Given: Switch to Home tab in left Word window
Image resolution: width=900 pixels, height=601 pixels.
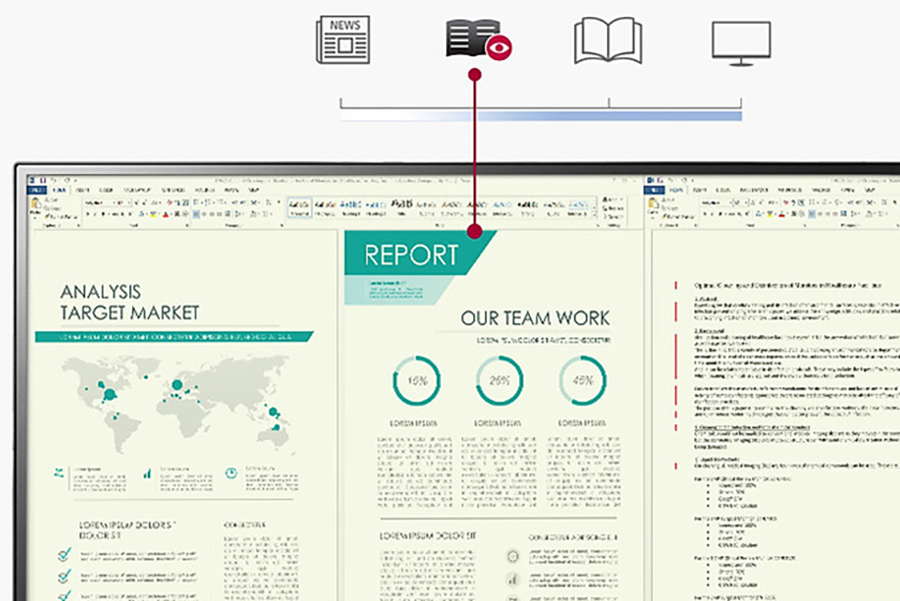Looking at the screenshot, I should [x=59, y=190].
